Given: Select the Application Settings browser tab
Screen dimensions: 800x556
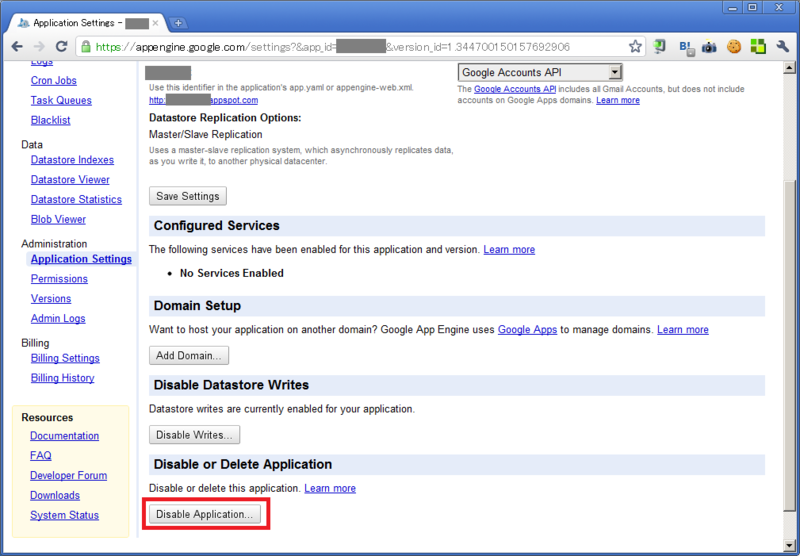Looking at the screenshot, I should click(87, 23).
